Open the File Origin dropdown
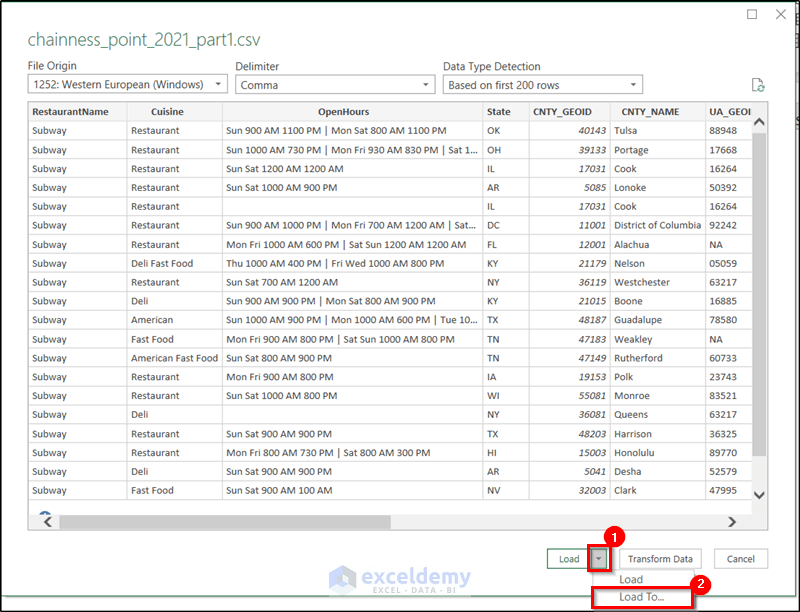The width and height of the screenshot is (800, 612). 128,84
